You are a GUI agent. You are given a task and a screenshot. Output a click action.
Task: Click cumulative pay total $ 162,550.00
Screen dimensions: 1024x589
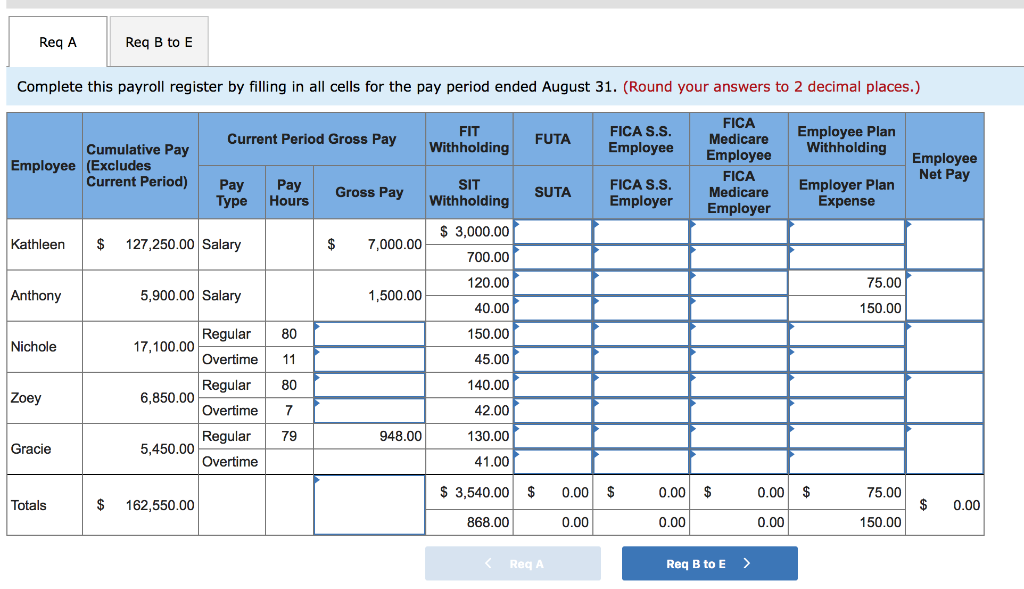tap(145, 505)
